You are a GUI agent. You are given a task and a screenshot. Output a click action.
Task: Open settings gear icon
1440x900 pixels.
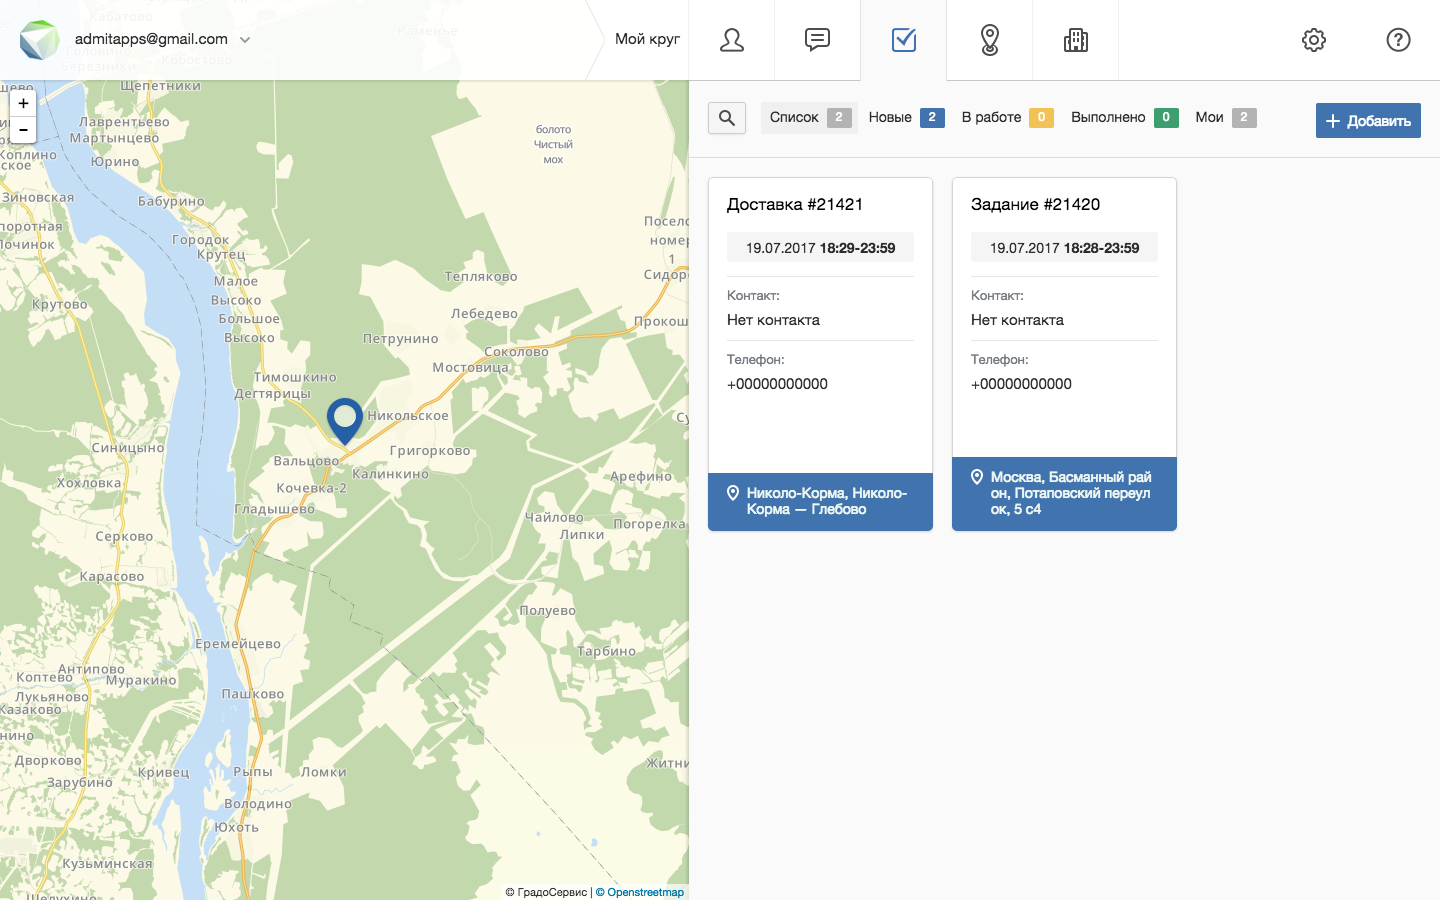coord(1314,40)
